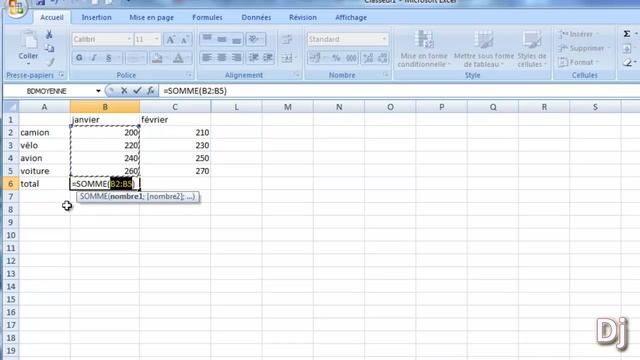Open the BDMOYENNE name box dropdown
Viewport: 640px width, 360px height.
pos(98,91)
